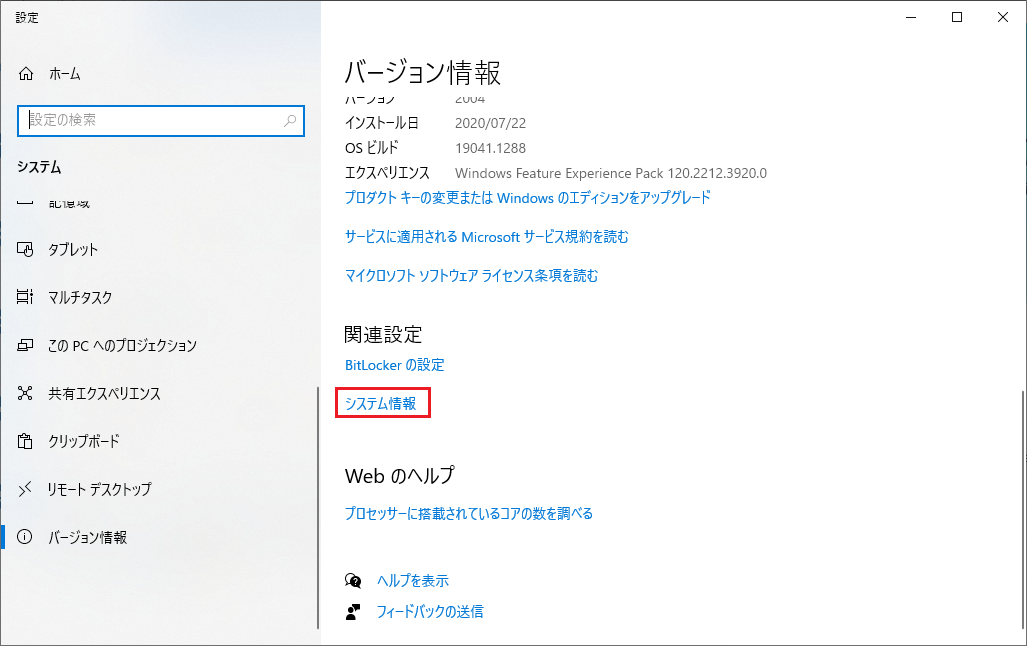
Task: Click the Get help chat icon
Action: 352,581
